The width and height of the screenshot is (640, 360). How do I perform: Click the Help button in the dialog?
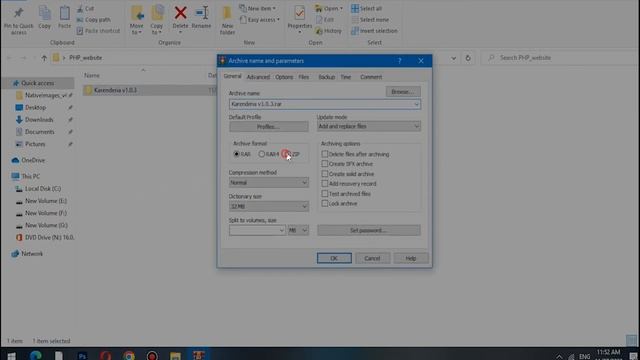coord(411,258)
